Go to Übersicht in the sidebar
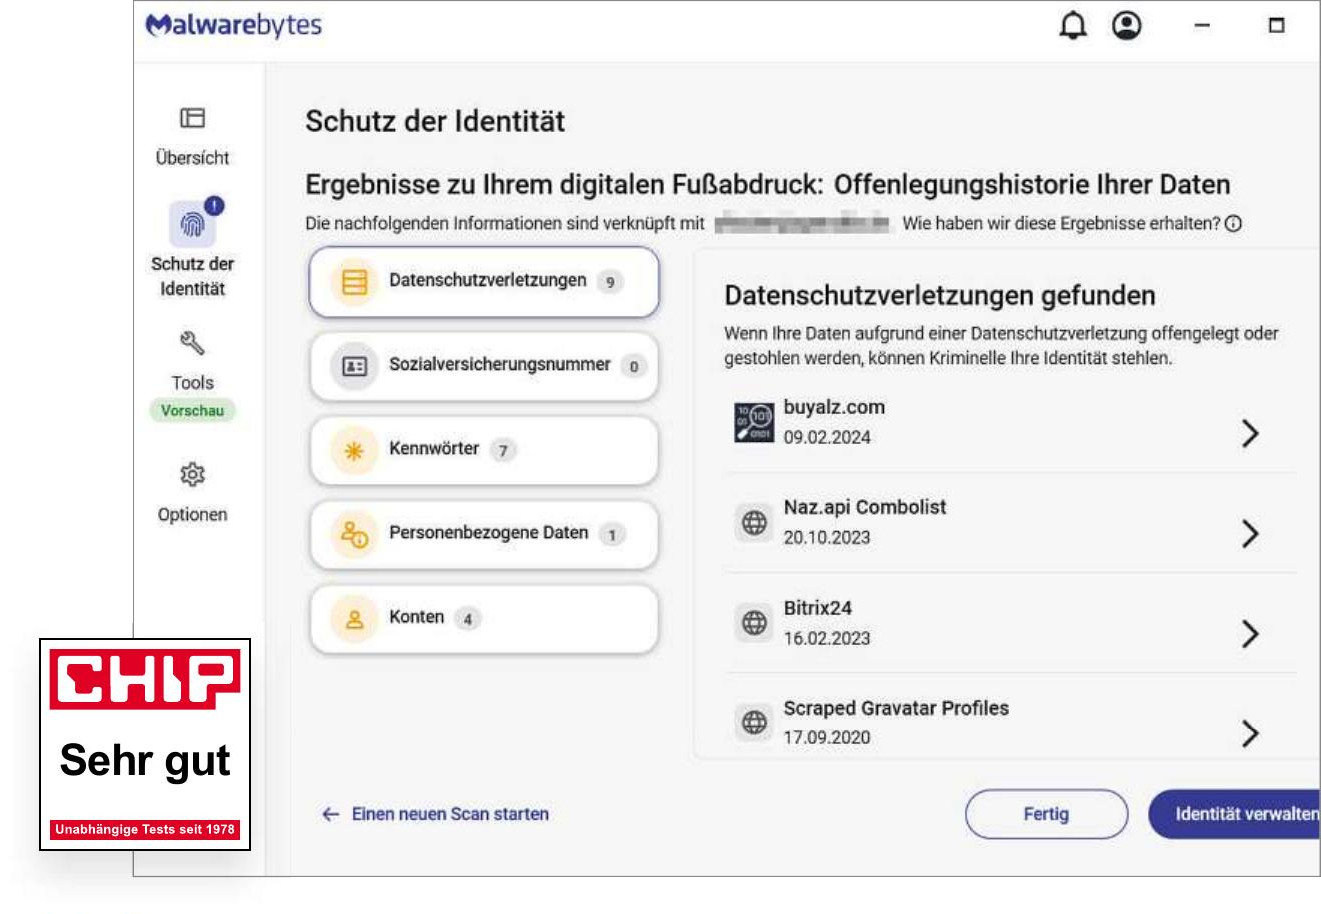Screen dimensions: 1321x914 pos(192,136)
